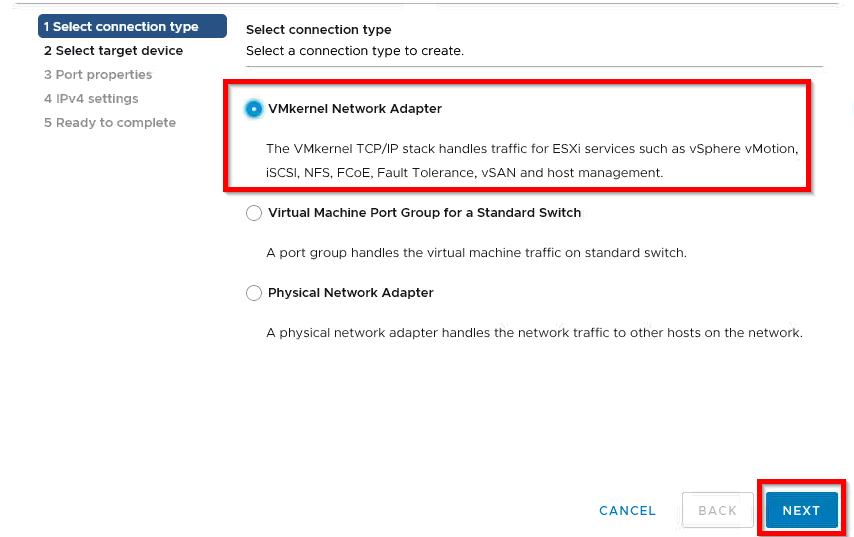
Task: Open the IPv4 settings wizard step
Action: coord(91,99)
